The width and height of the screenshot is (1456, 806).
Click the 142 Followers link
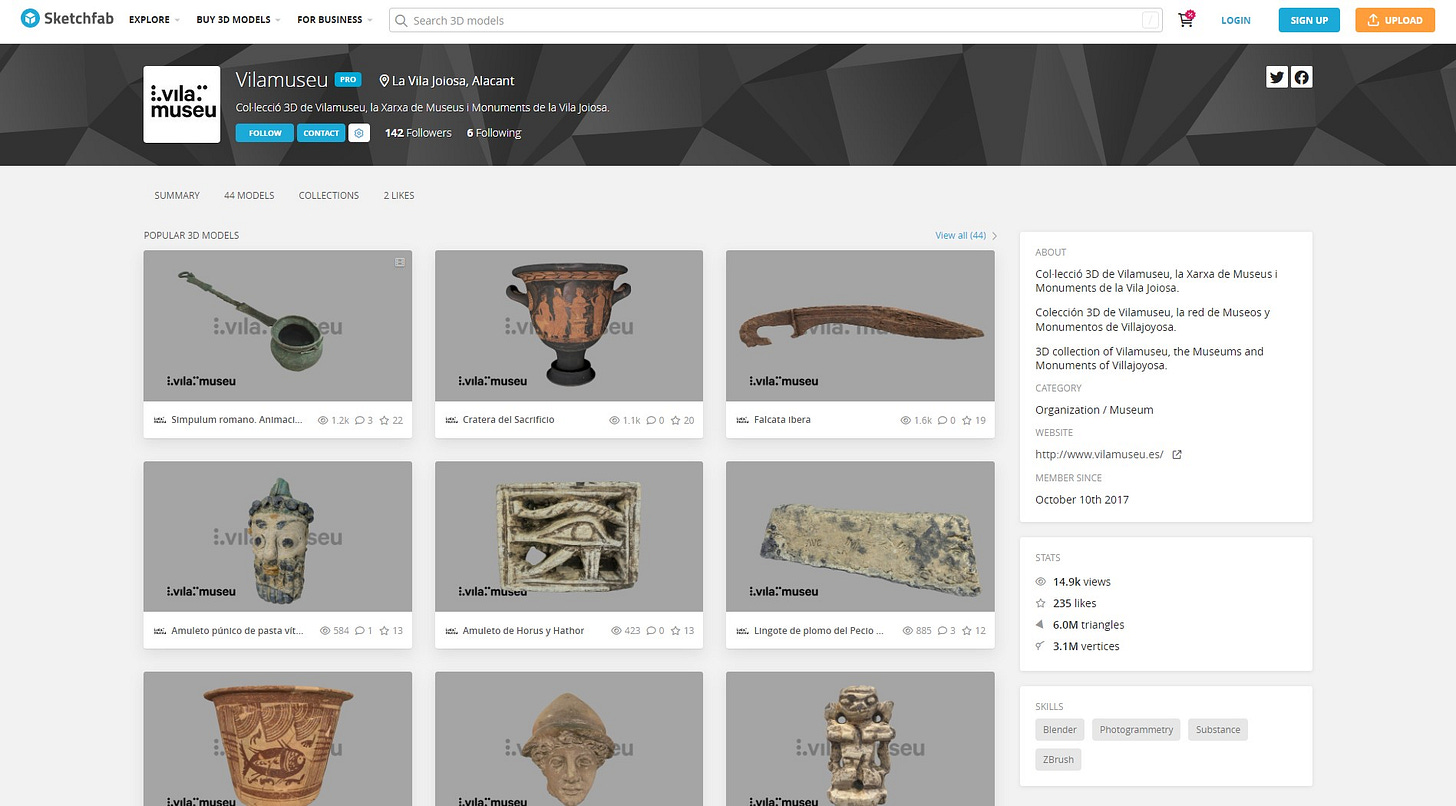[418, 133]
